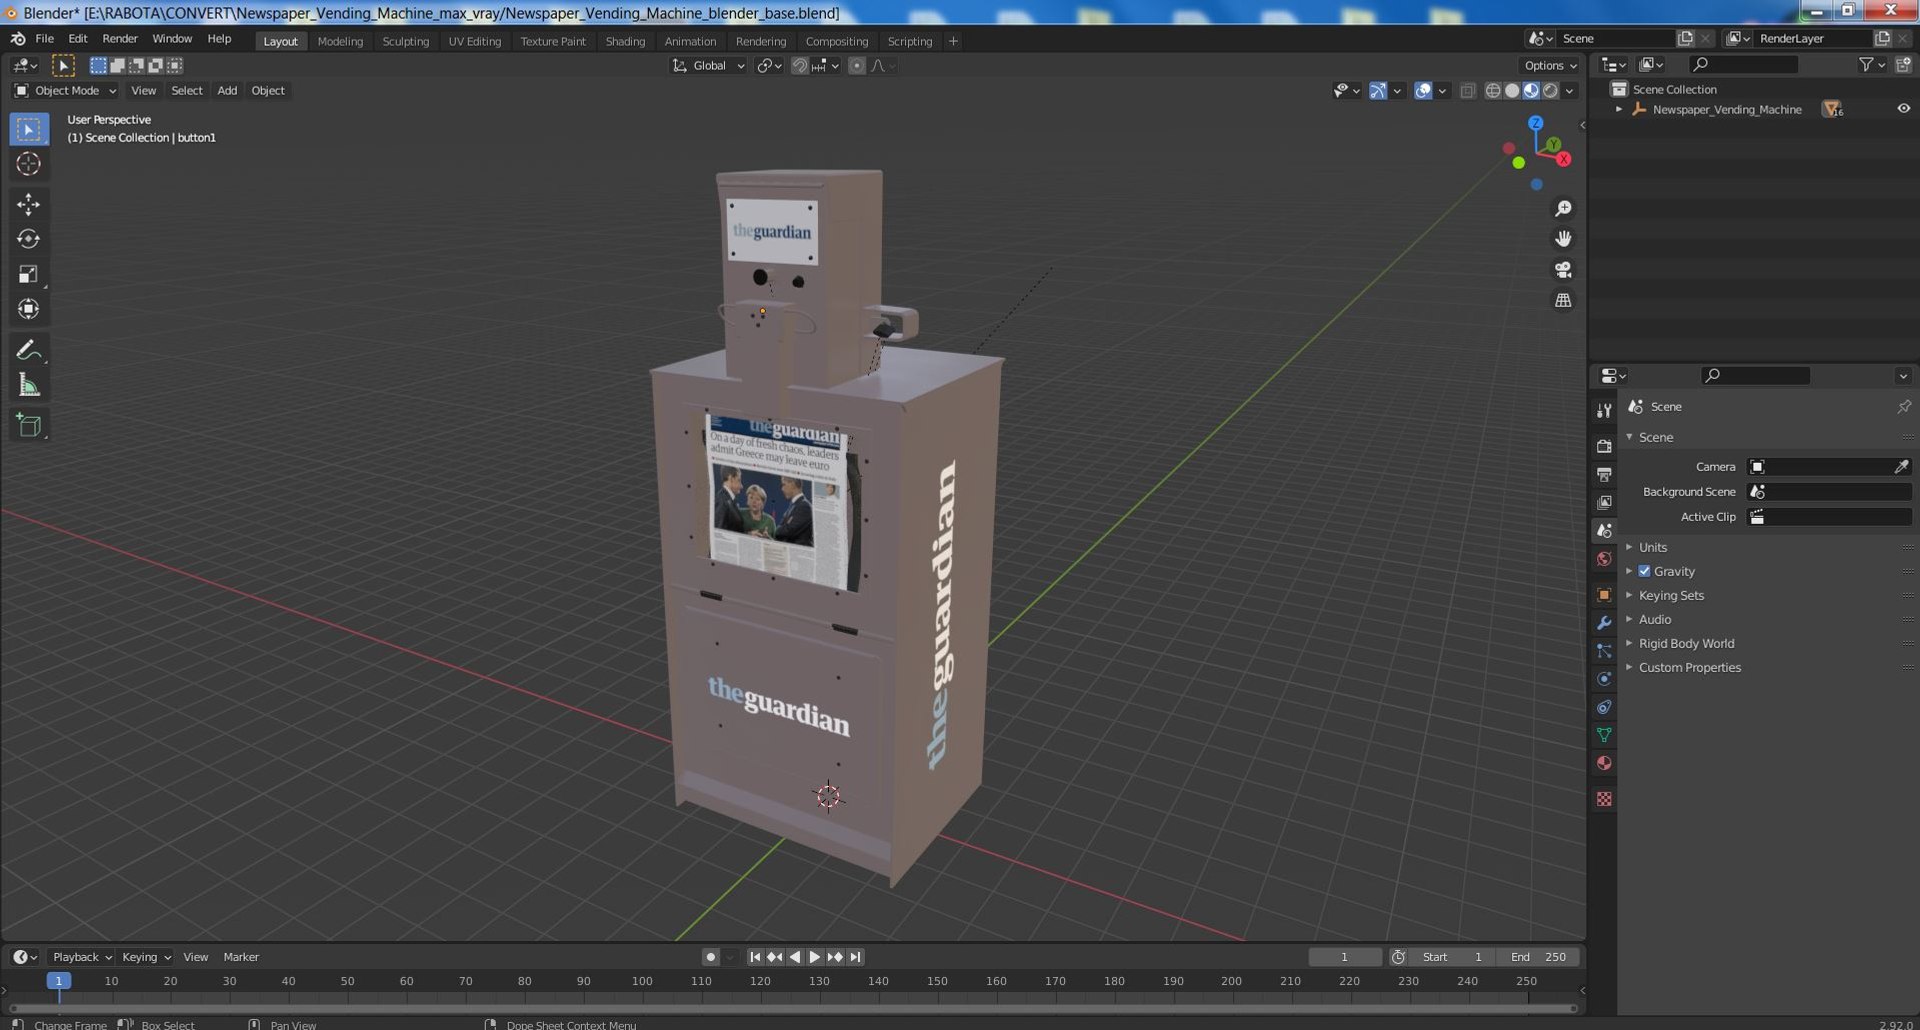Hide Newspaper_Vending_Machine with eye icon
This screenshot has height=1030, width=1920.
(x=1903, y=109)
